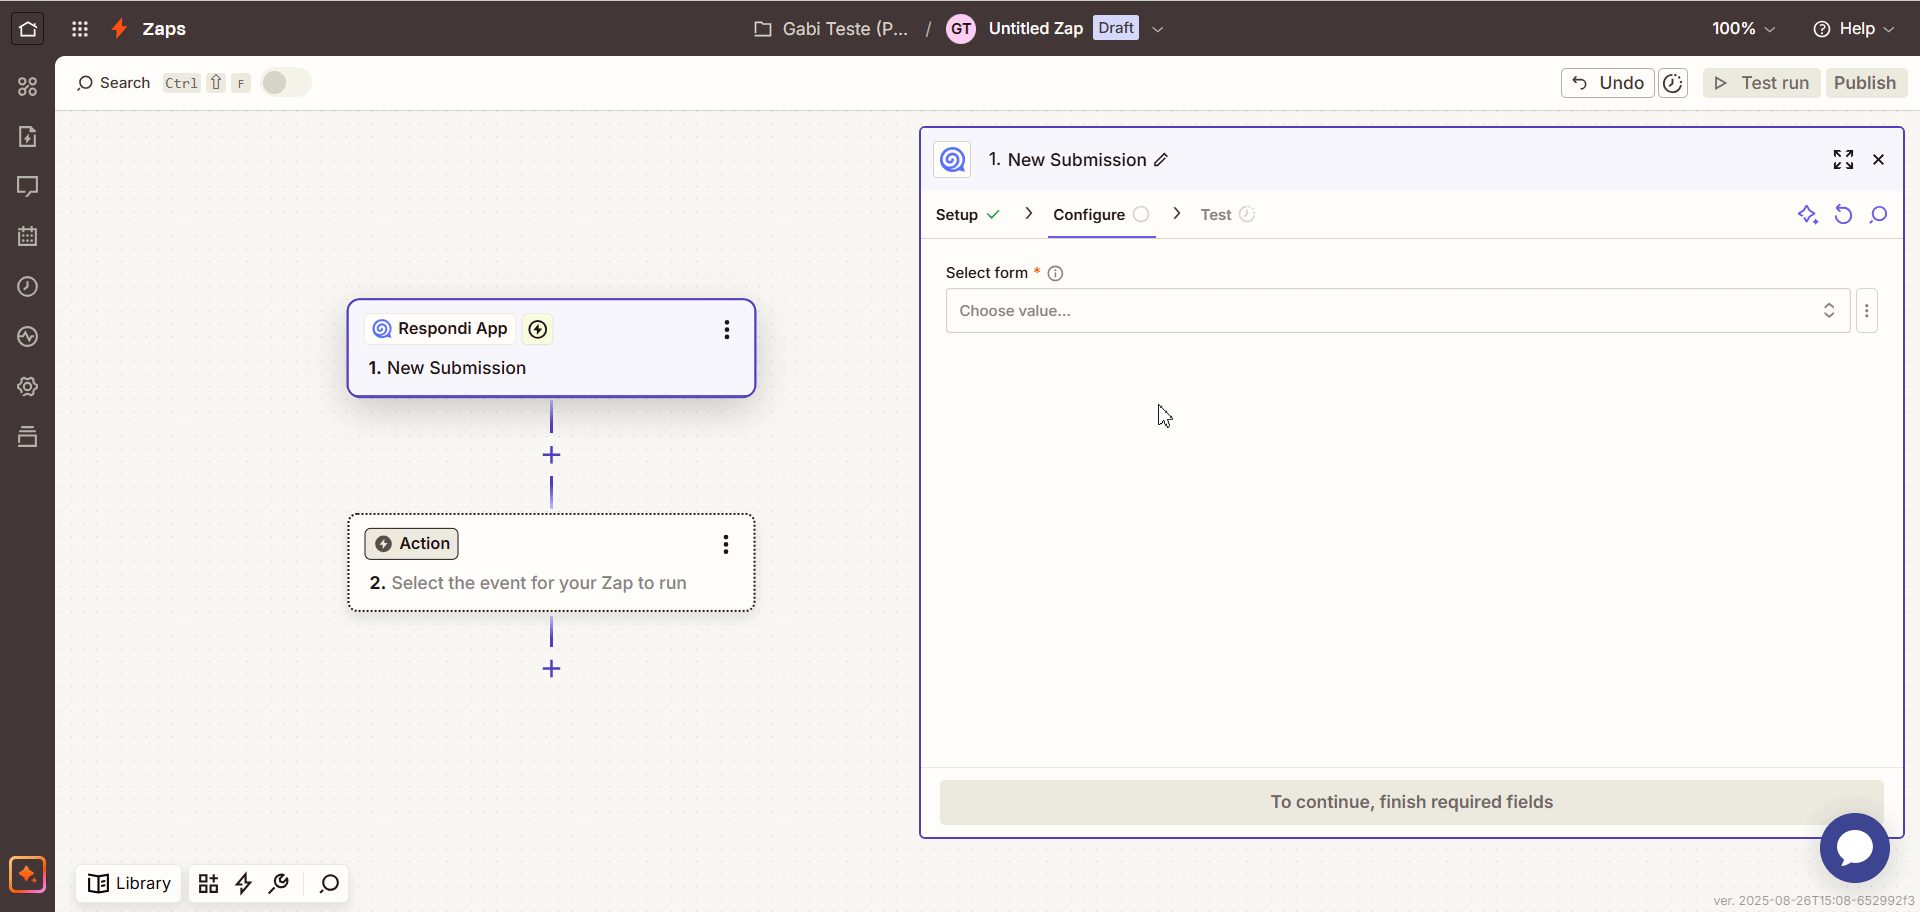Screen dimensions: 1920x912
Task: Open the versions stack icon in sidebar
Action: (x=28, y=437)
